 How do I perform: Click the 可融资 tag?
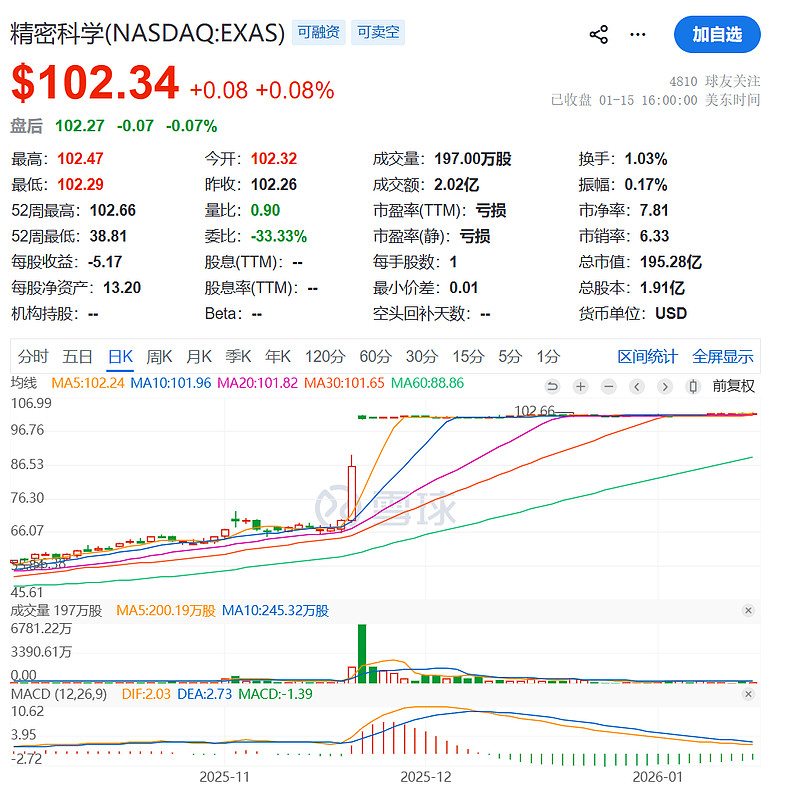point(319,33)
